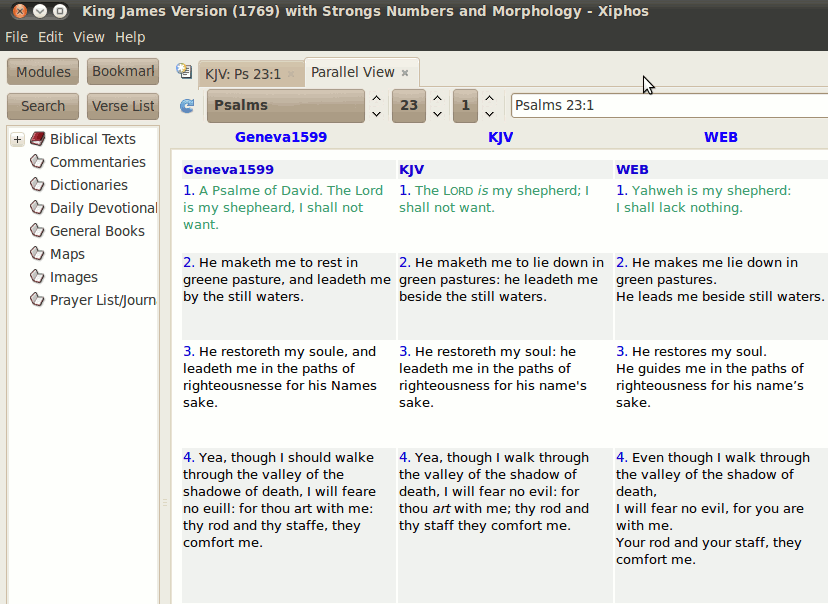Screen dimensions: 828x604
Task: Open the Verse List pane
Action: pyautogui.click(x=123, y=106)
